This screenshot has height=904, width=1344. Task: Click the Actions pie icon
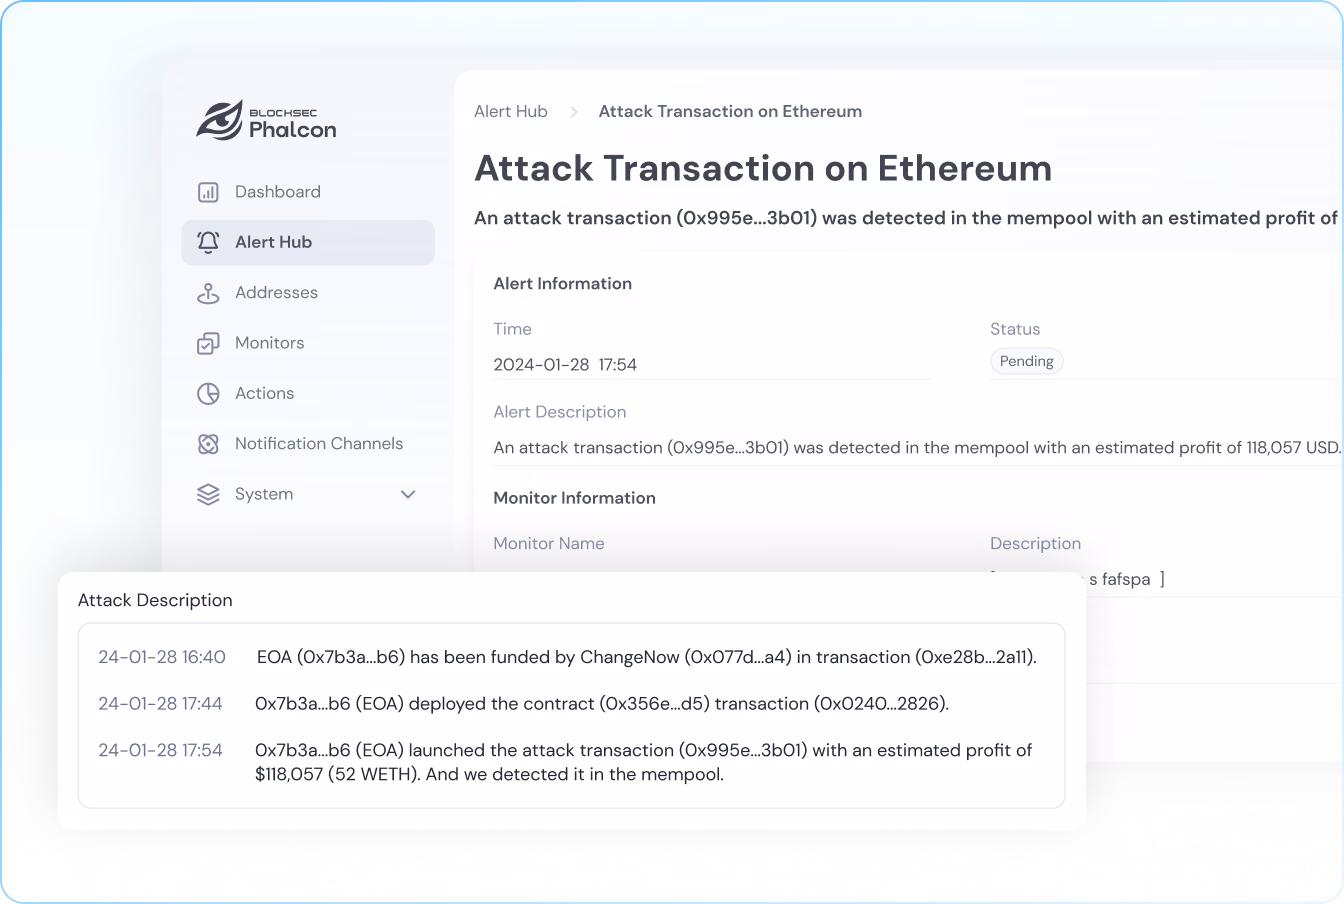(208, 393)
